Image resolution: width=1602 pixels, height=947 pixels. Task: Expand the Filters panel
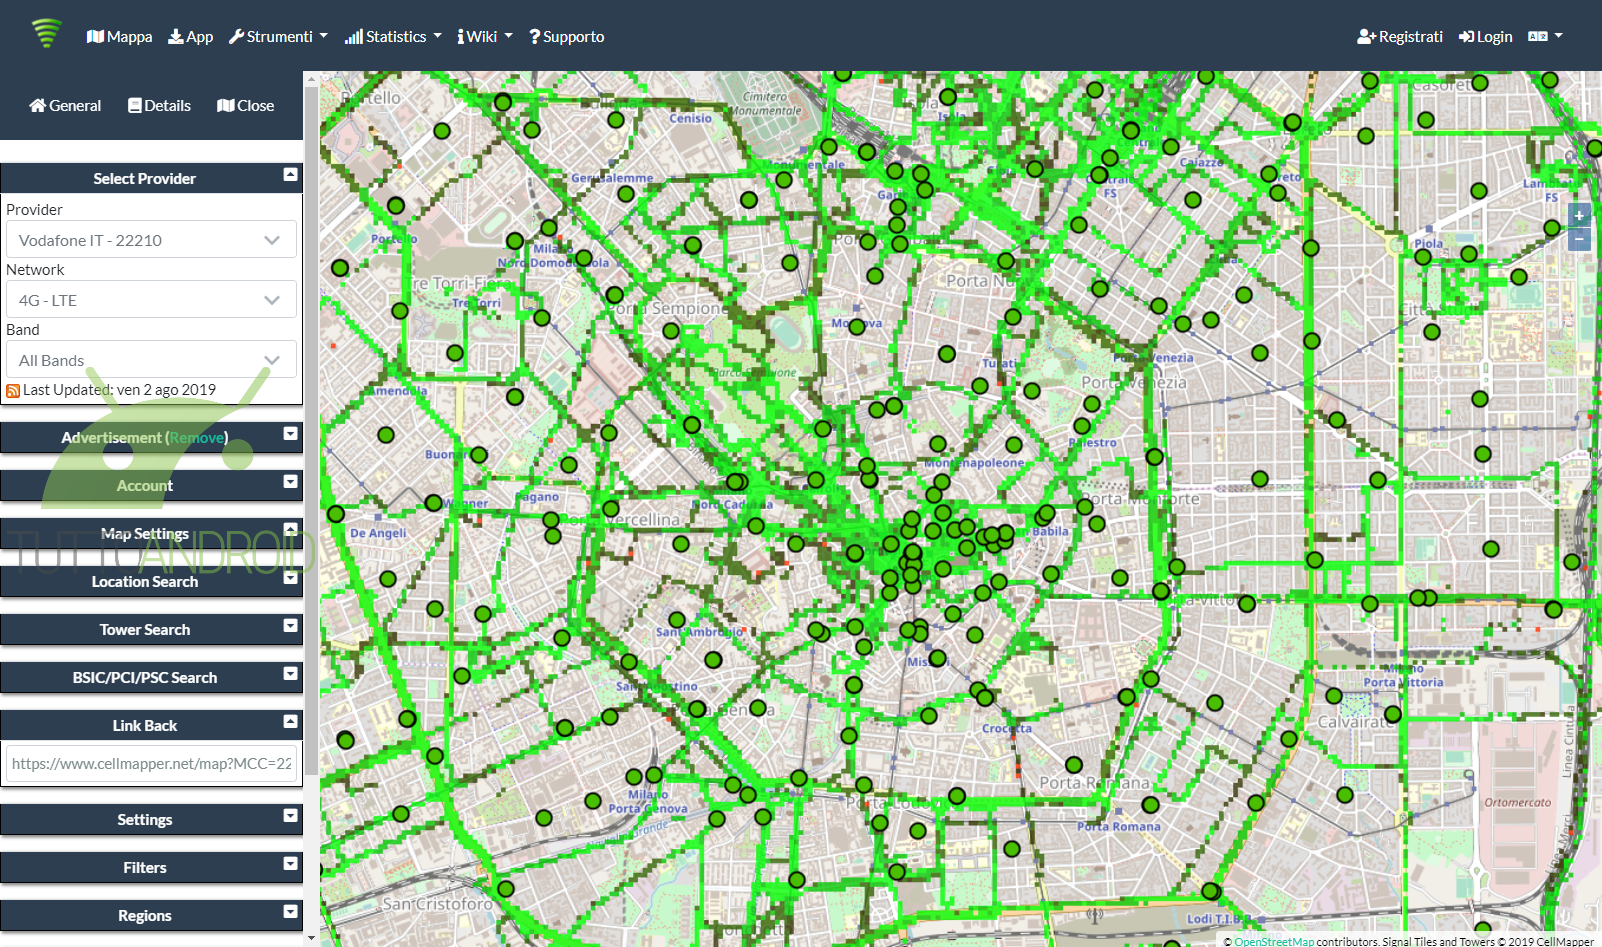pyautogui.click(x=290, y=864)
